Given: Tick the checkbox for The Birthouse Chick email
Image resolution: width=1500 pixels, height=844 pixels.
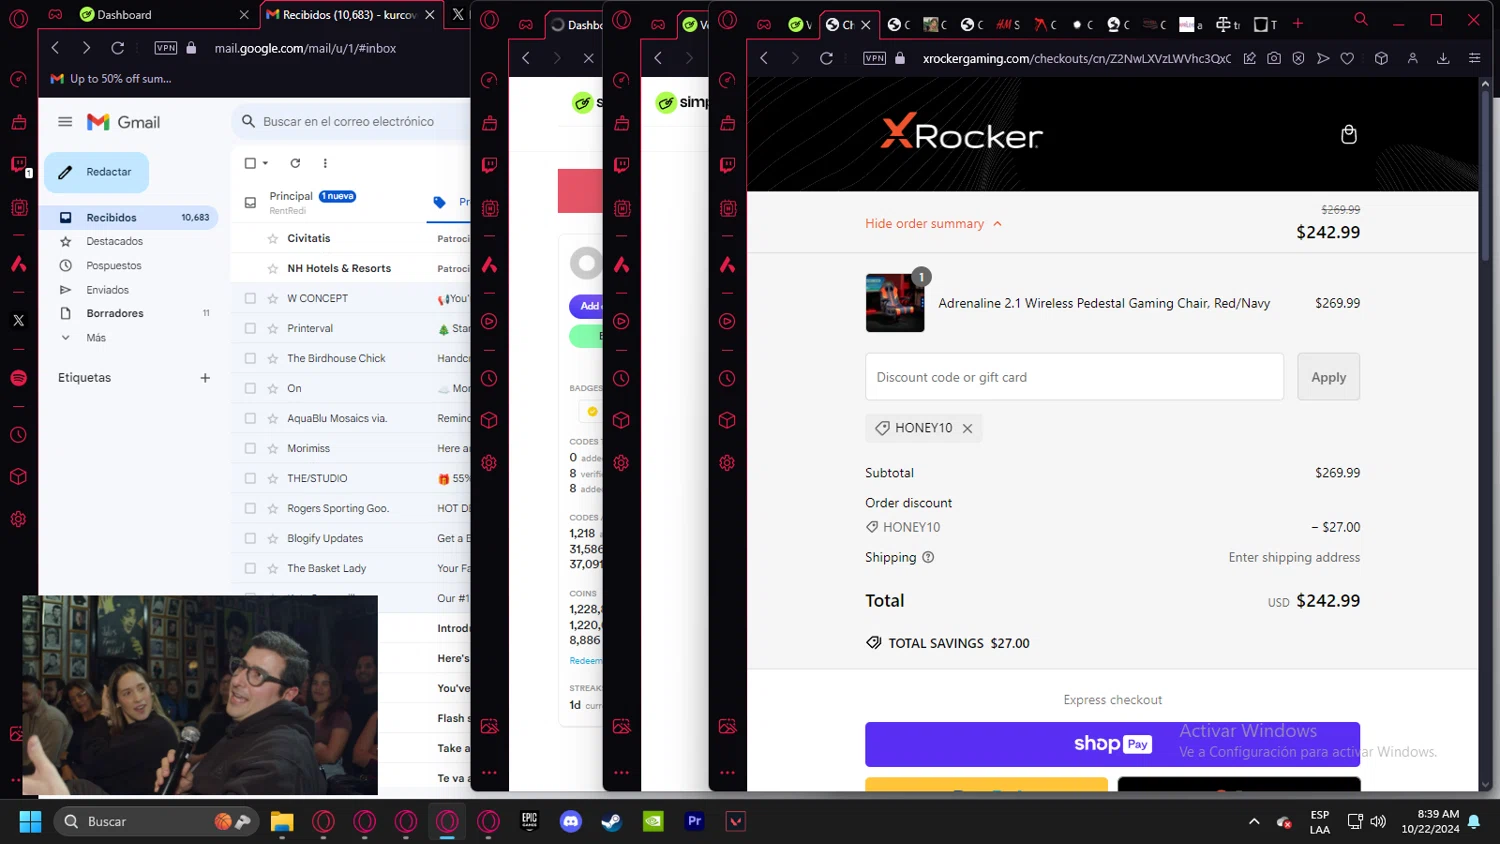Looking at the screenshot, I should 250,358.
